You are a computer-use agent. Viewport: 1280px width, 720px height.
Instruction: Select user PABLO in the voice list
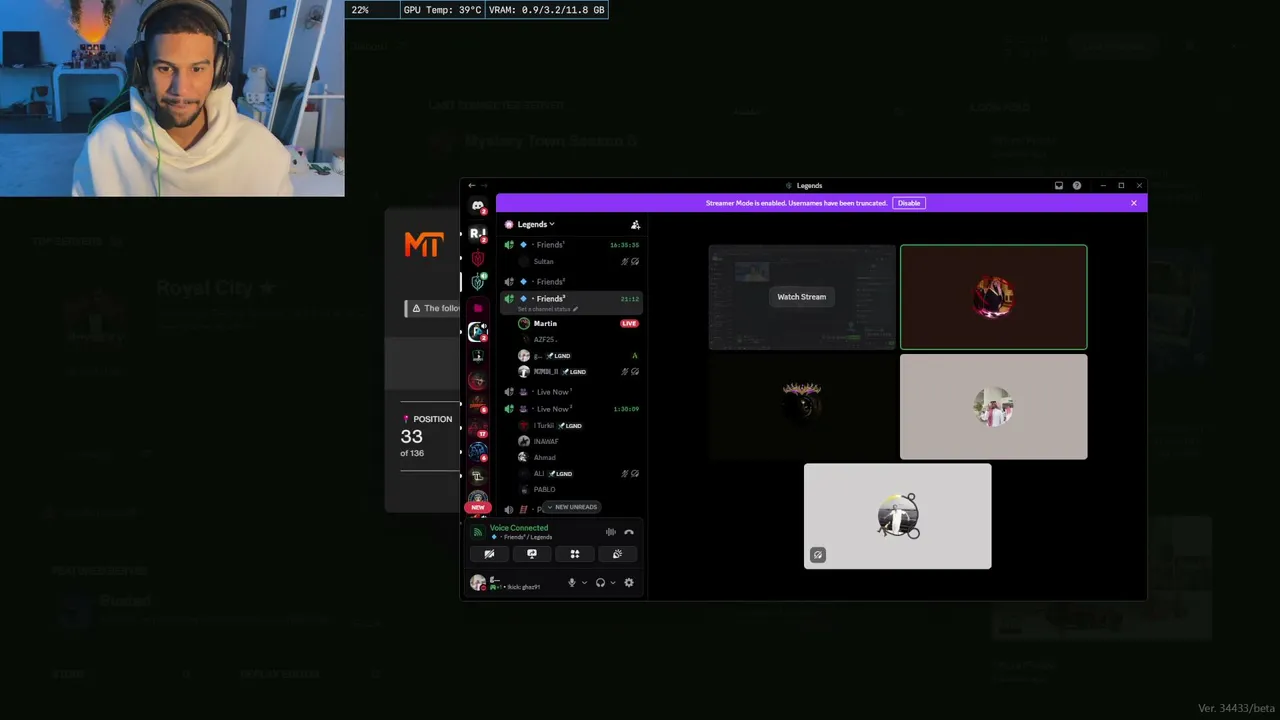544,490
